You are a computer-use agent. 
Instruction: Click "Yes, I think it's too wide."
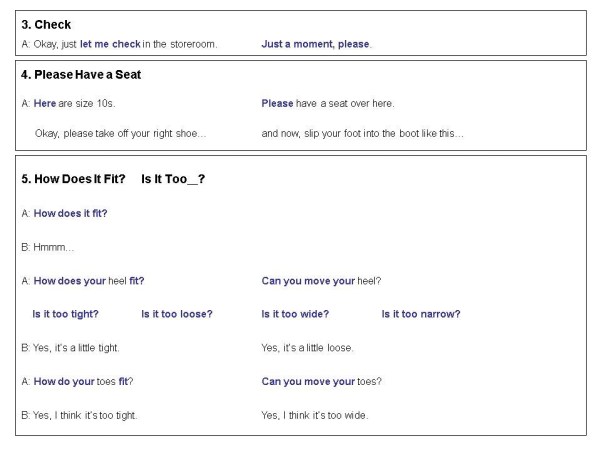[315, 415]
